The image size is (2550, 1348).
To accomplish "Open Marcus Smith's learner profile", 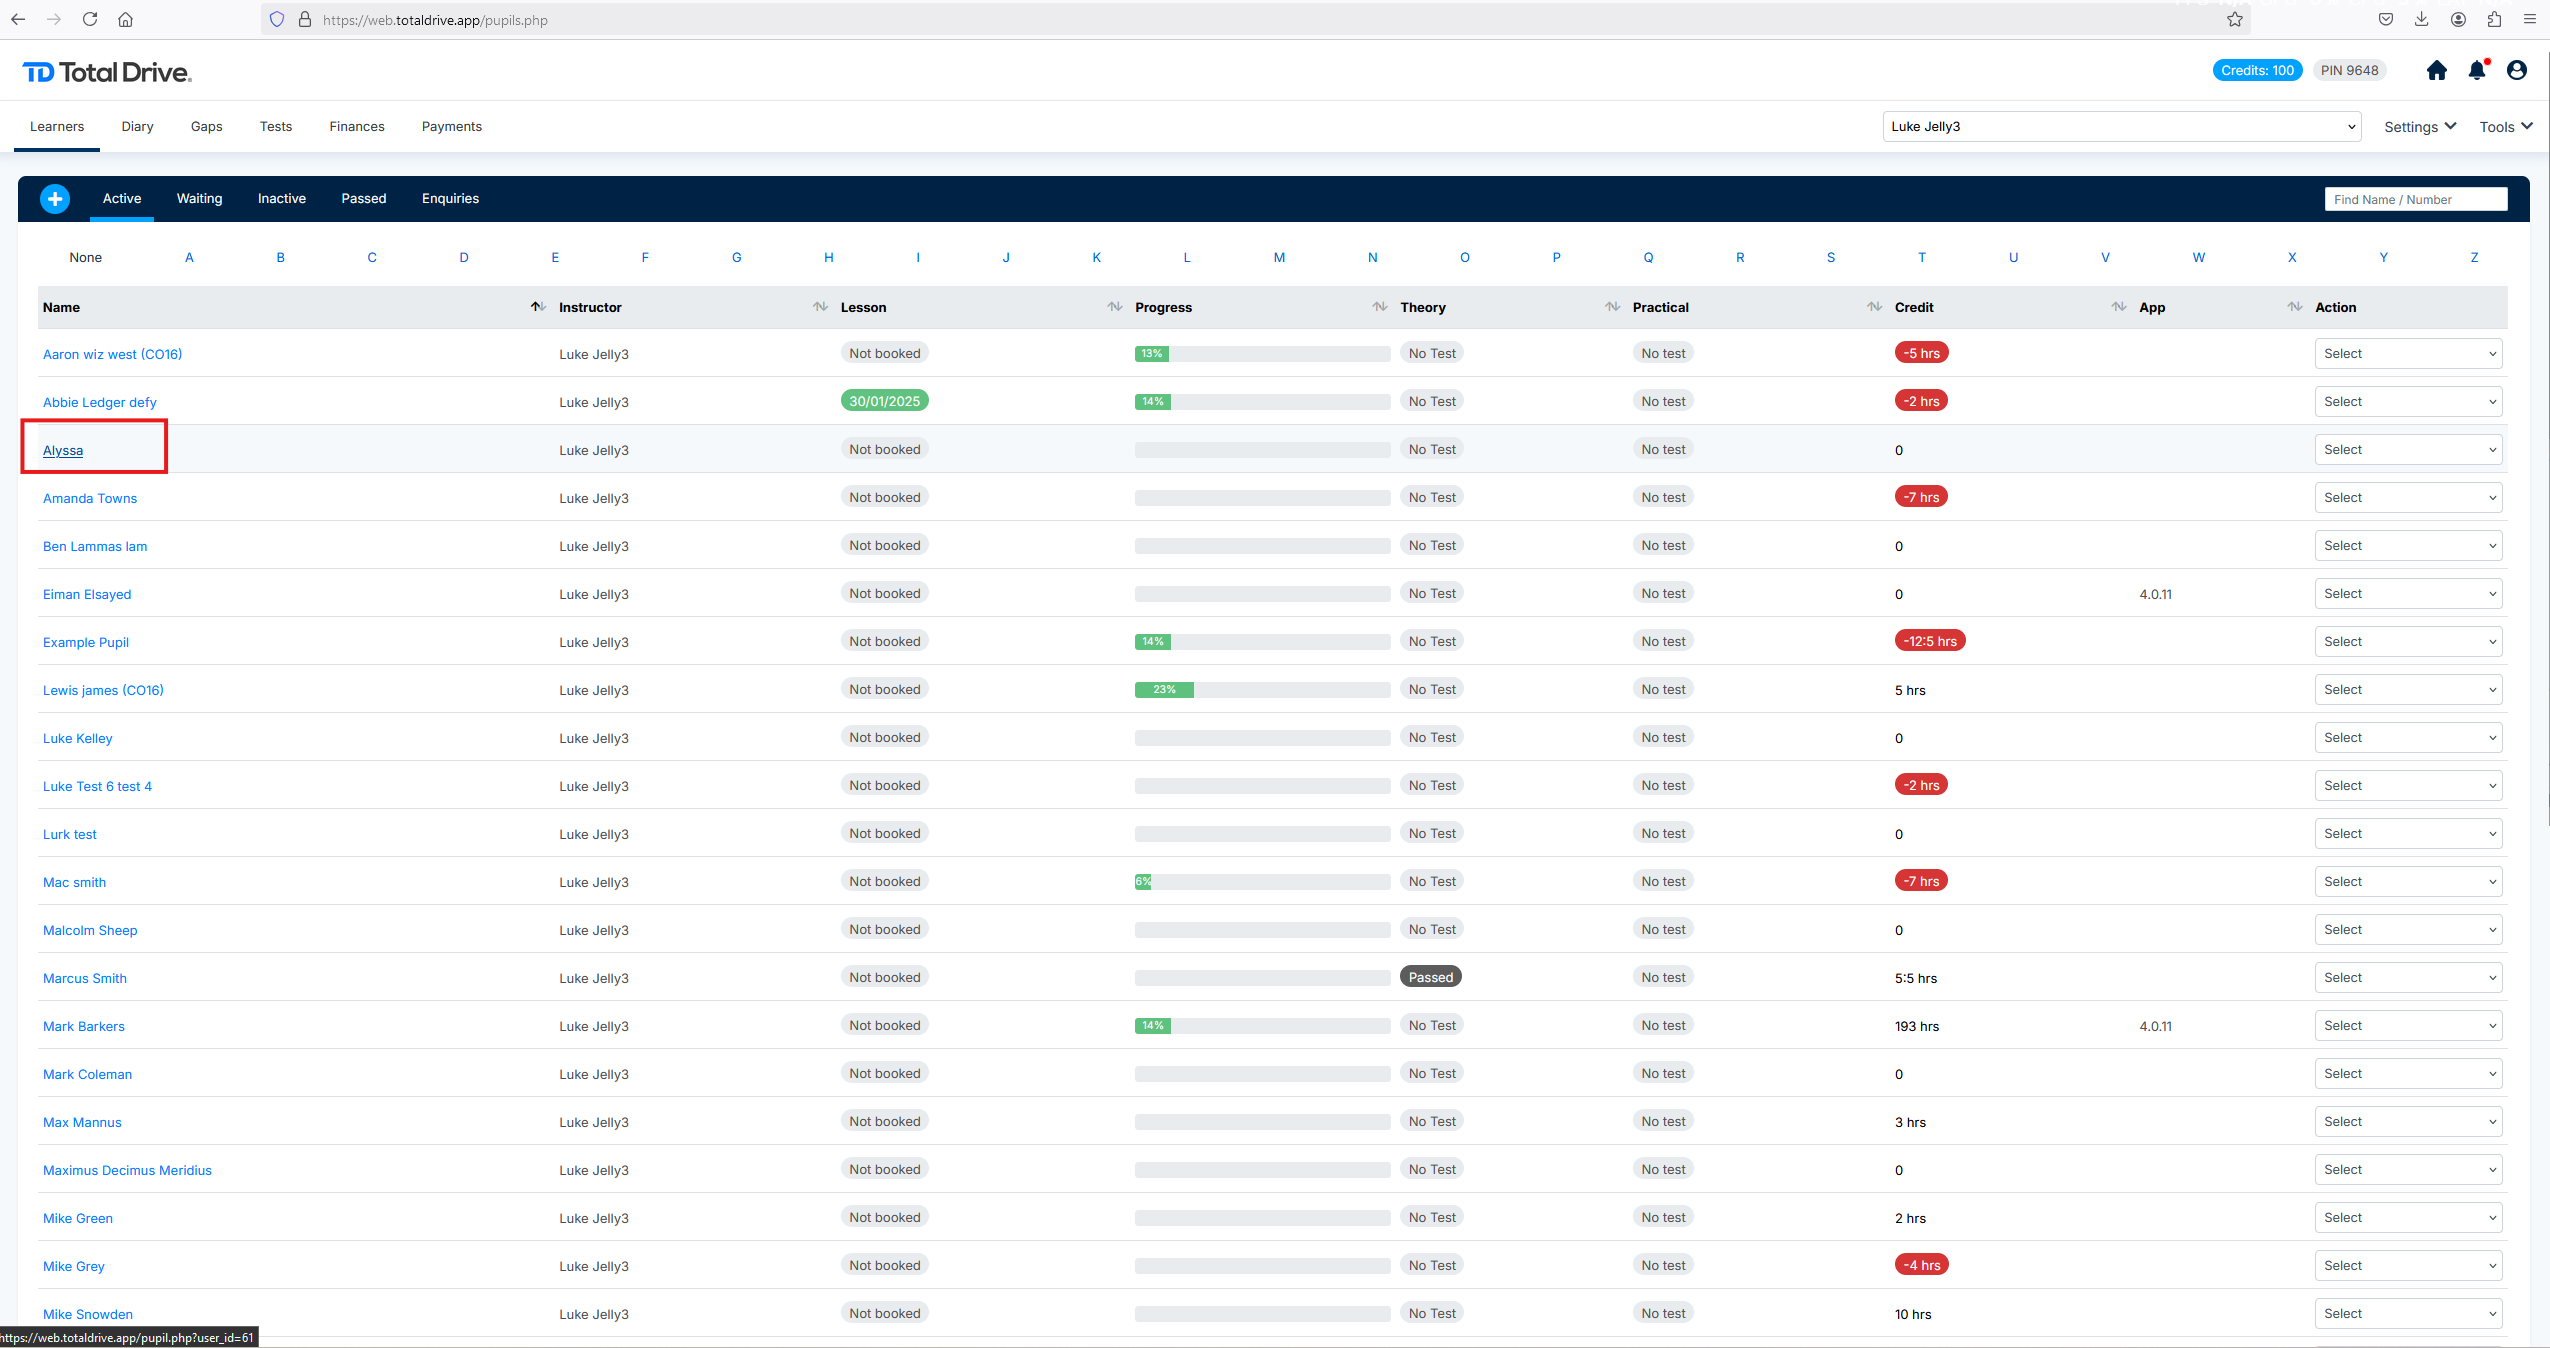I will (x=85, y=978).
